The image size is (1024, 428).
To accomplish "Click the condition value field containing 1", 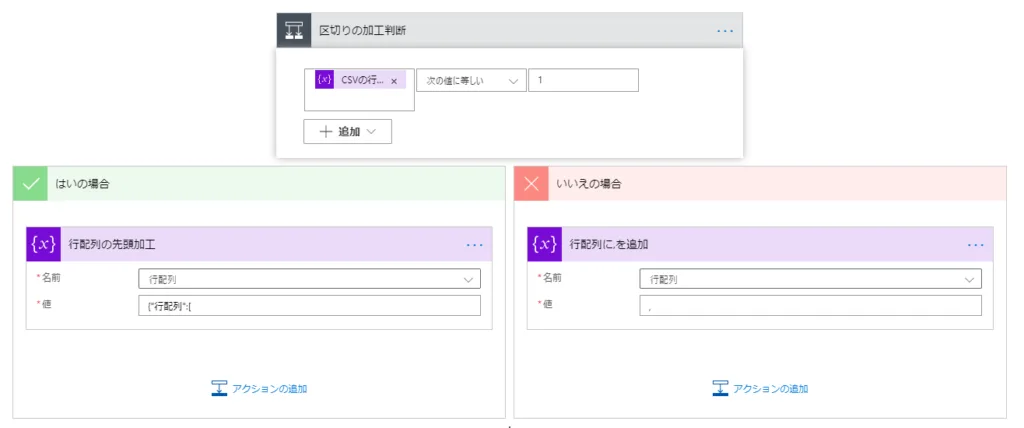I will click(x=583, y=80).
